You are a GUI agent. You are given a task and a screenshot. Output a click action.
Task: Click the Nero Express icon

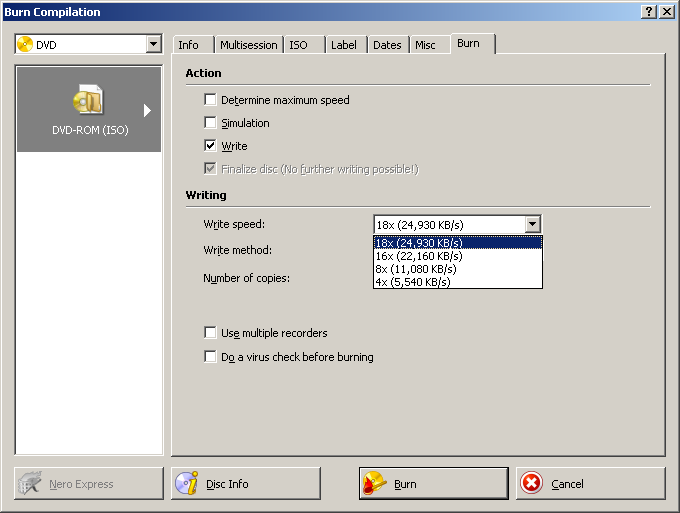pos(30,484)
